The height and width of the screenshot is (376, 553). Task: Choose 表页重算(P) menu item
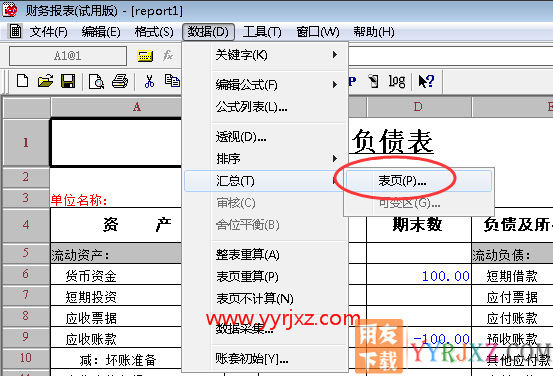pos(266,277)
